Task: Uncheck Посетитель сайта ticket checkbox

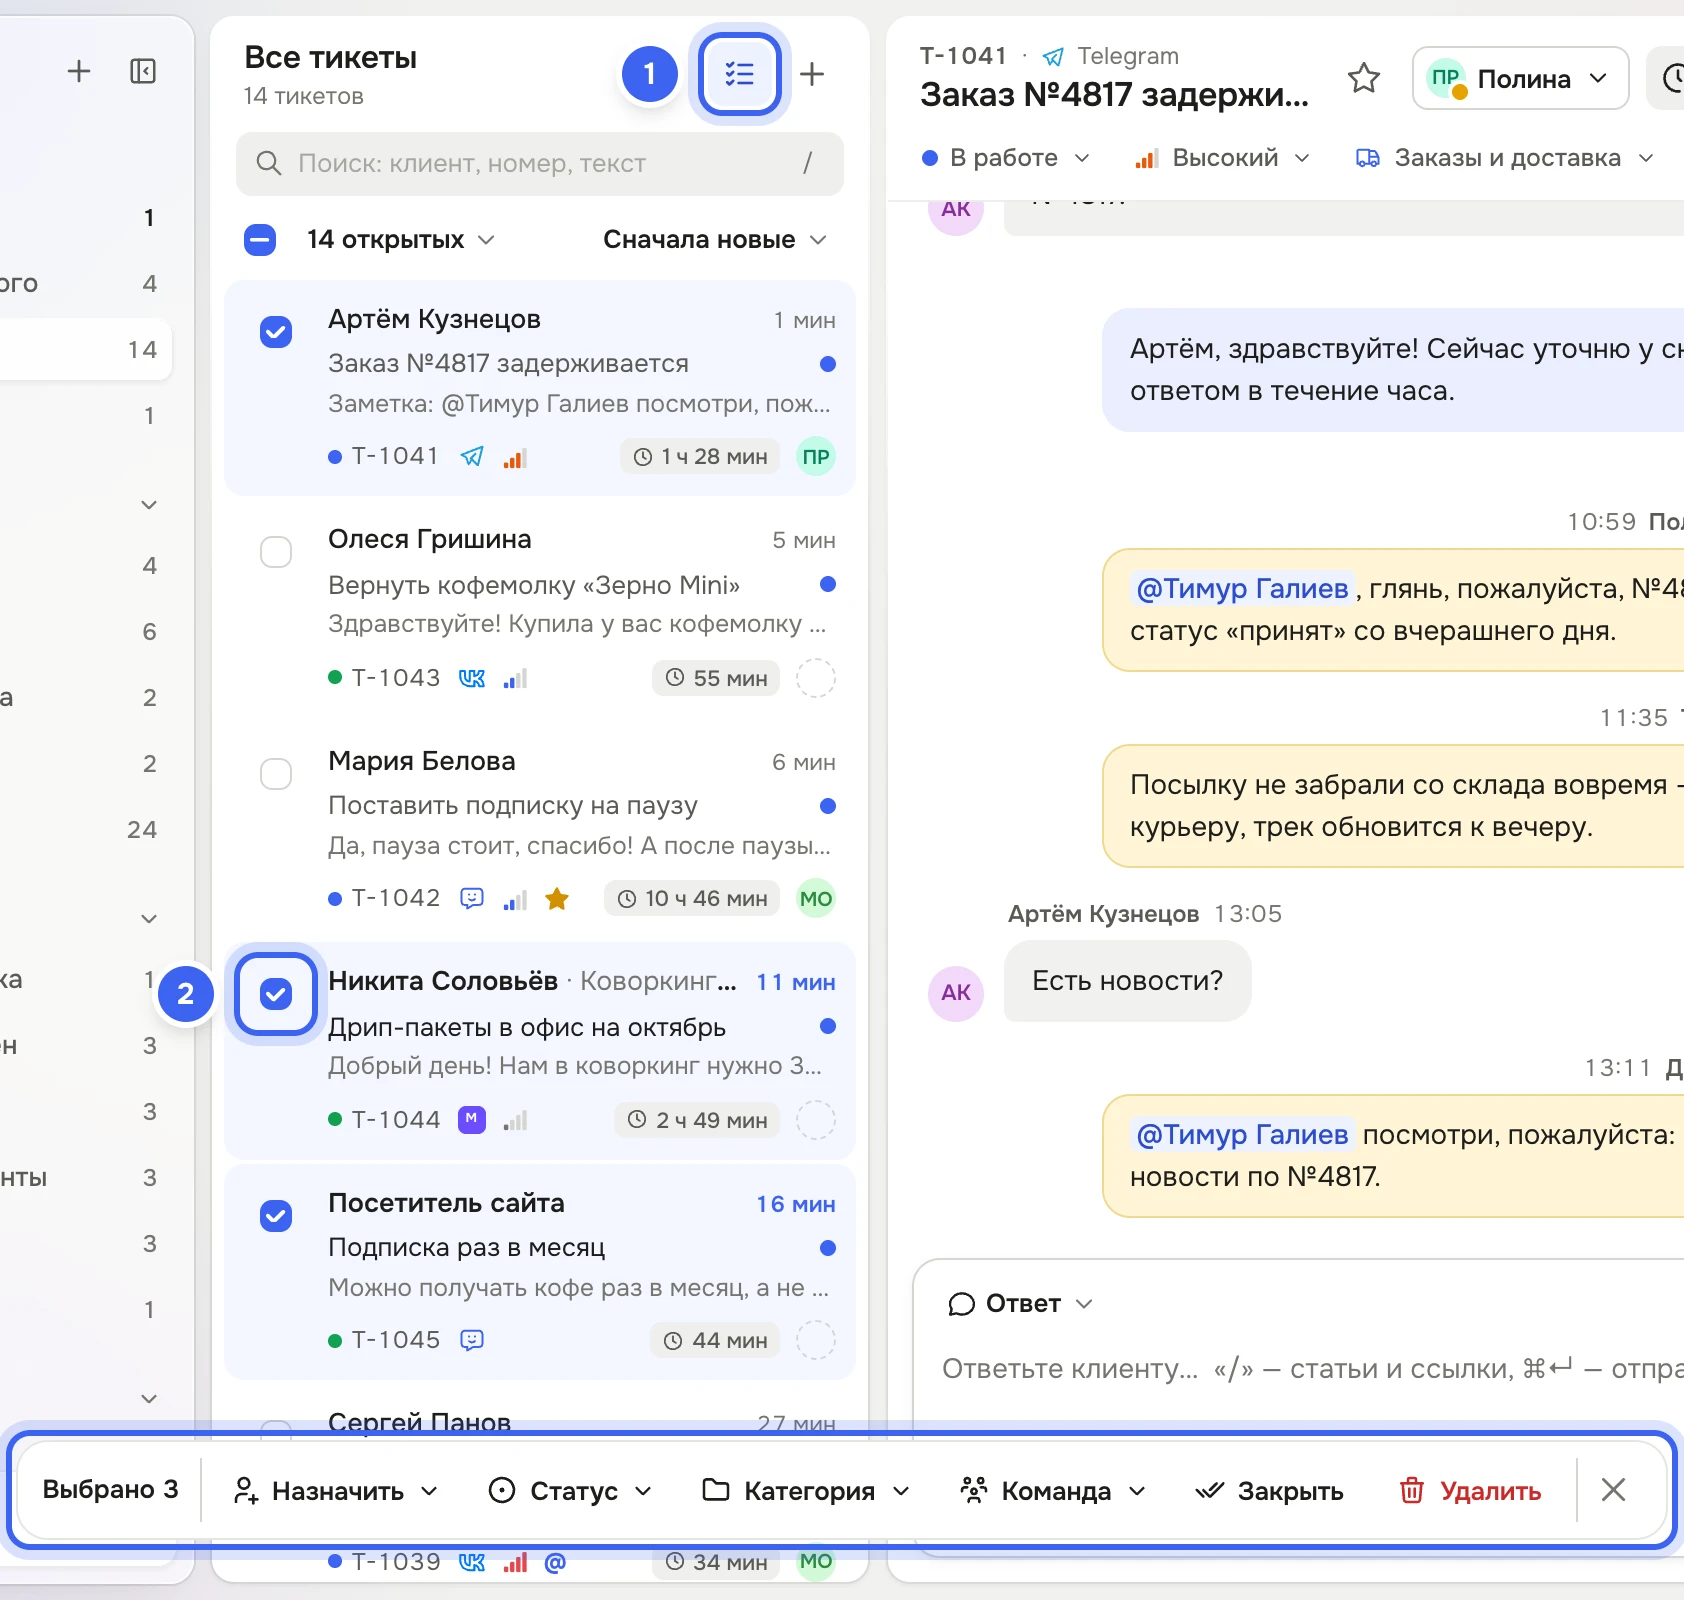Action: [x=276, y=1216]
